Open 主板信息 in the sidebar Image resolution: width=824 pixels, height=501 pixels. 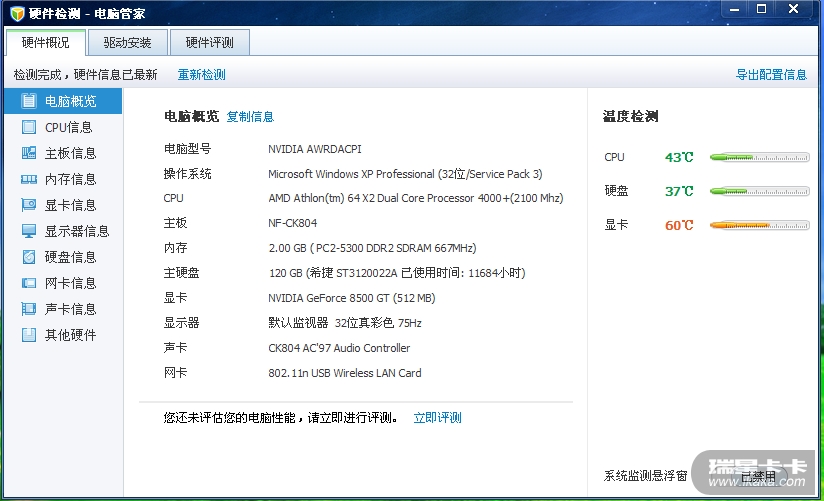point(63,153)
